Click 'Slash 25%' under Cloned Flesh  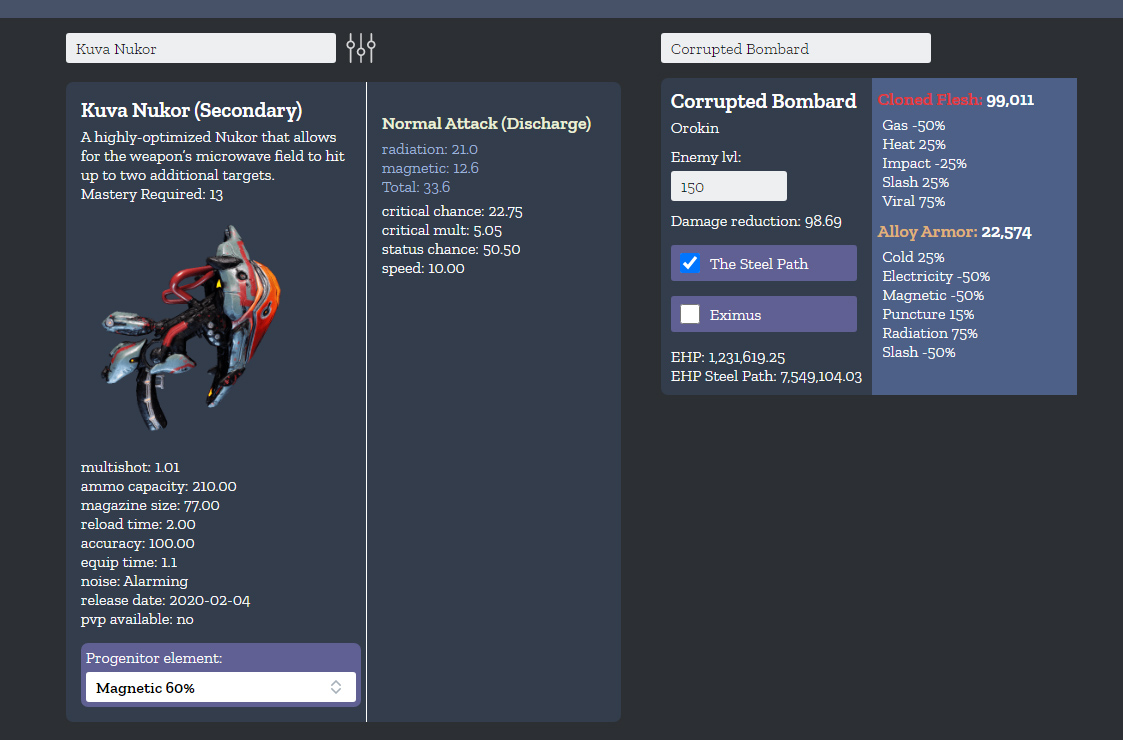pyautogui.click(x=915, y=182)
